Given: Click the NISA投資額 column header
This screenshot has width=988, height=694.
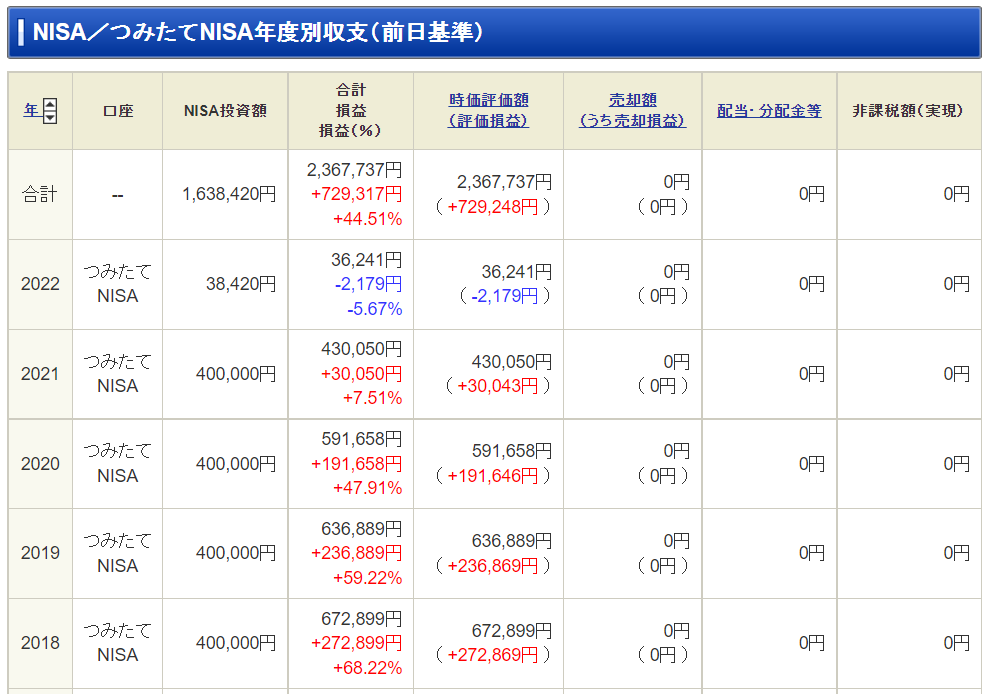Looking at the screenshot, I should click(225, 111).
